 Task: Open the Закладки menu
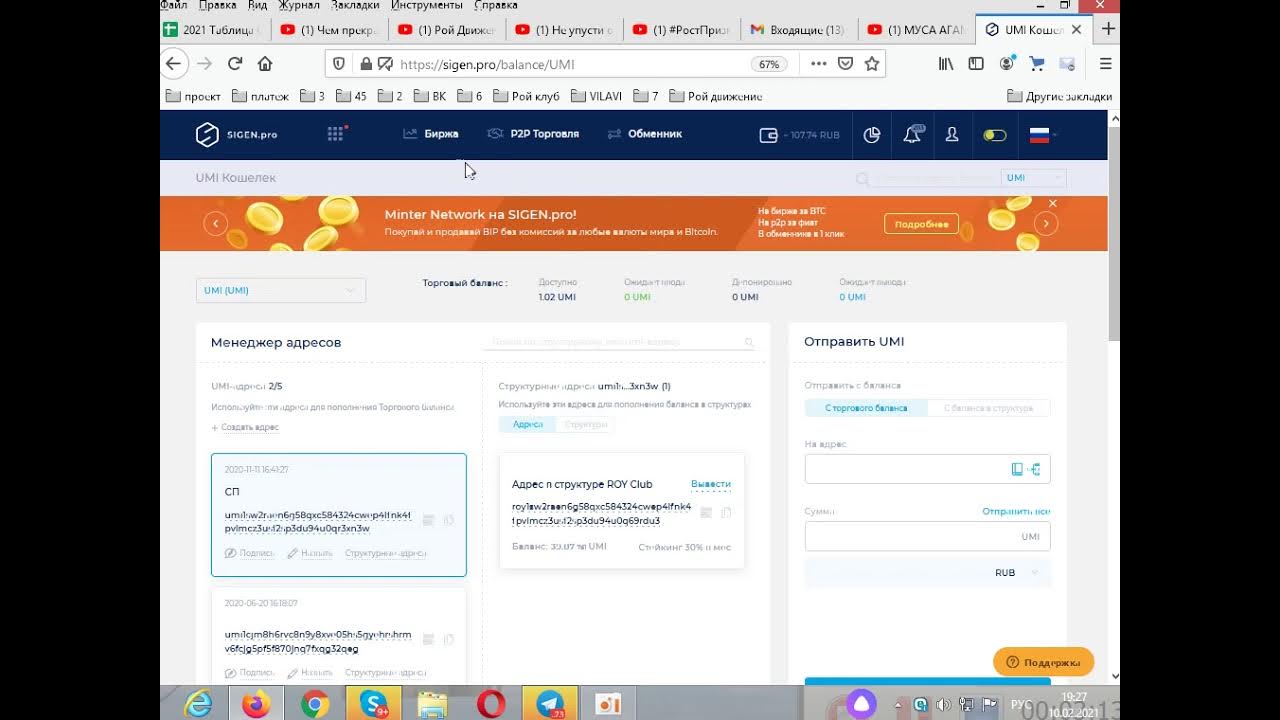pyautogui.click(x=355, y=5)
